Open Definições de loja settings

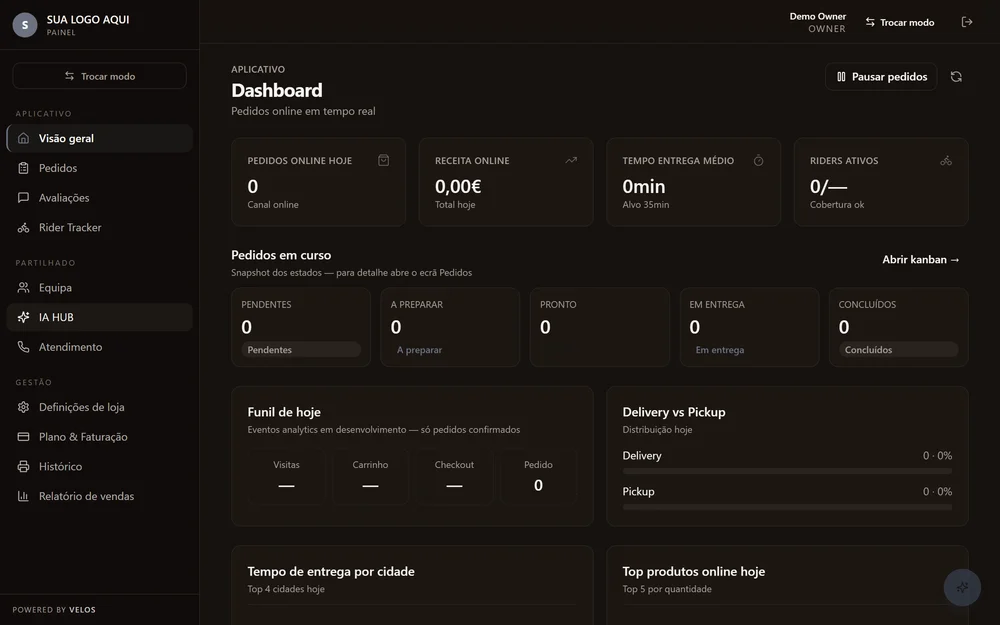[99, 407]
